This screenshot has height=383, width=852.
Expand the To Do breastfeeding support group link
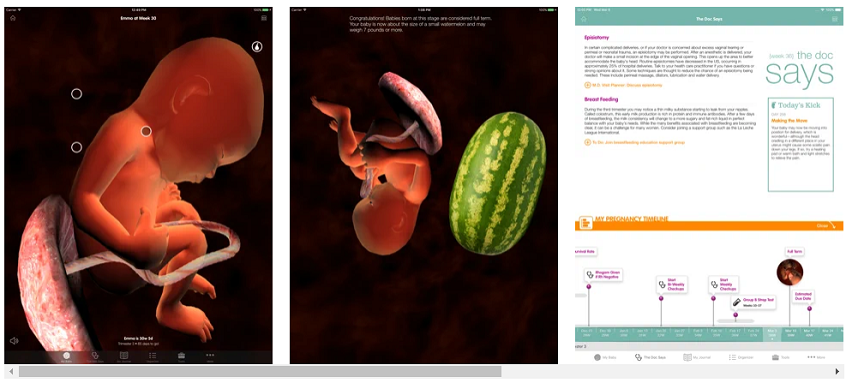634,142
